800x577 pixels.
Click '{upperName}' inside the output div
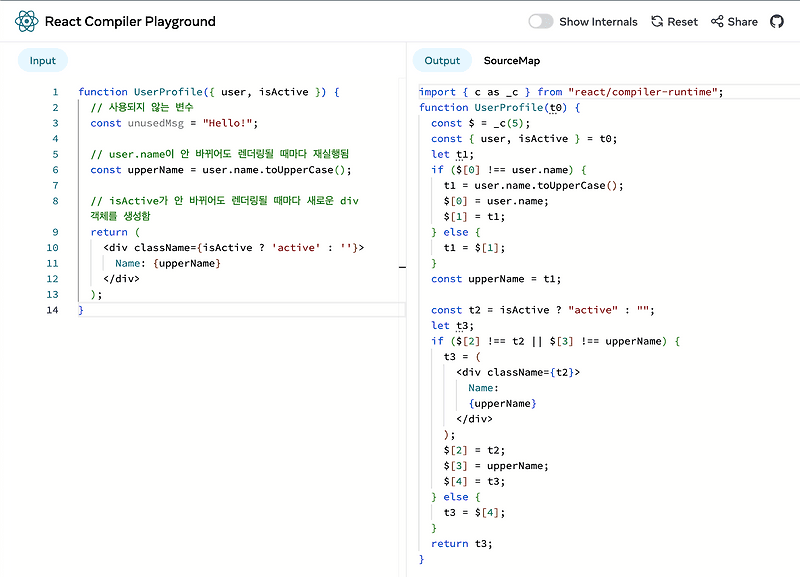(503, 404)
